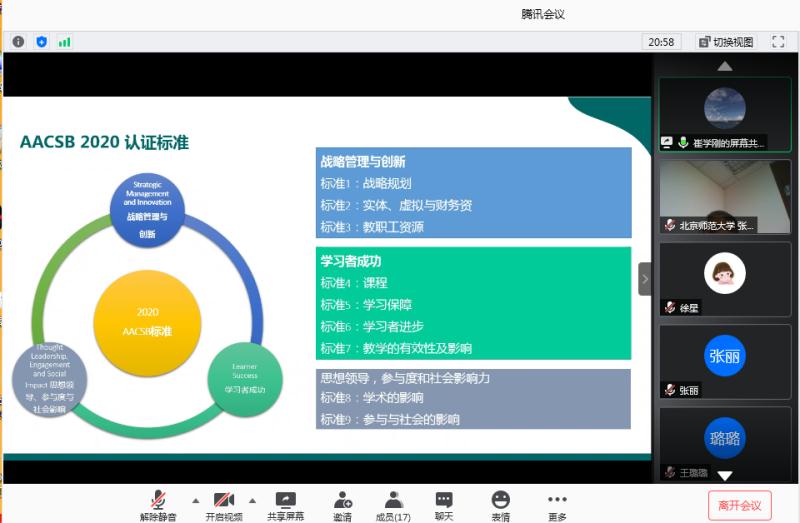Click the blue security shield icon
The image size is (800, 523).
coord(41,42)
